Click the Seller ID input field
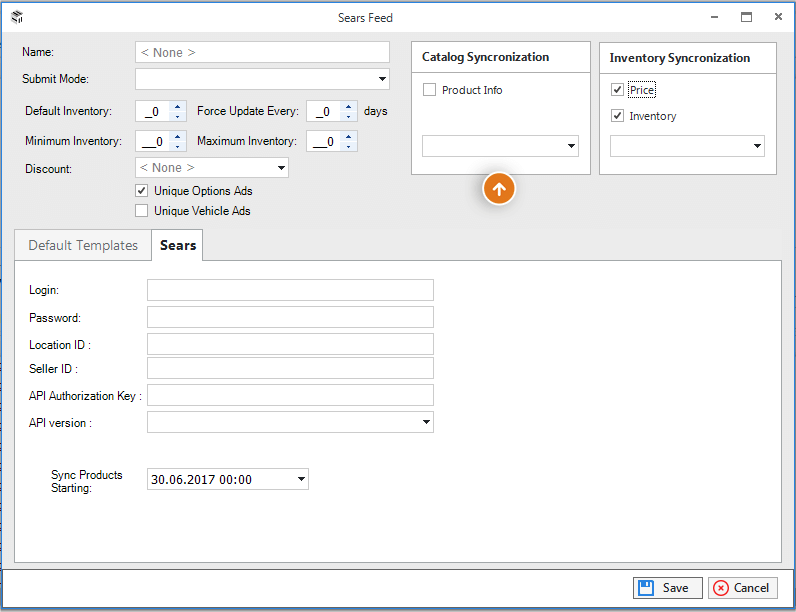The height and width of the screenshot is (612, 796). (x=290, y=368)
